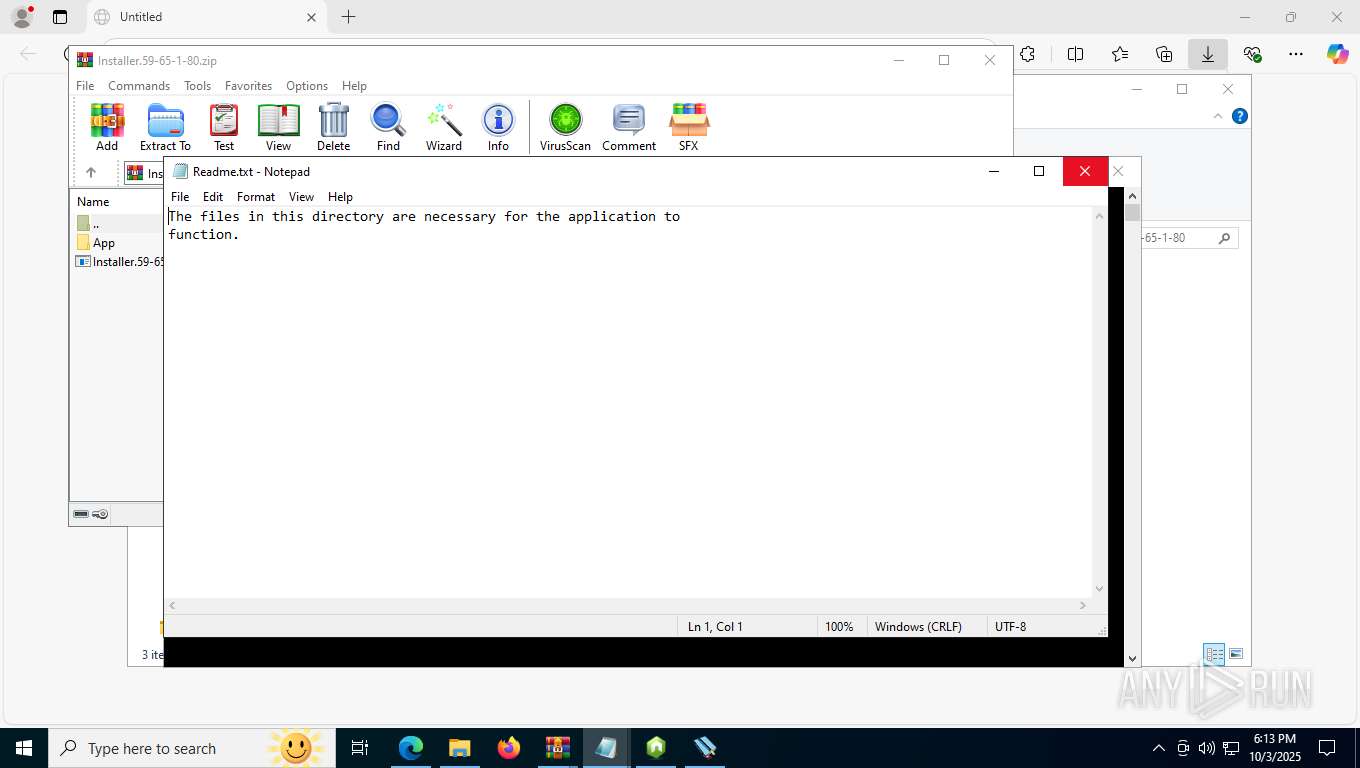This screenshot has height=768, width=1360.
Task: Open Notepad File menu
Action: (x=180, y=197)
